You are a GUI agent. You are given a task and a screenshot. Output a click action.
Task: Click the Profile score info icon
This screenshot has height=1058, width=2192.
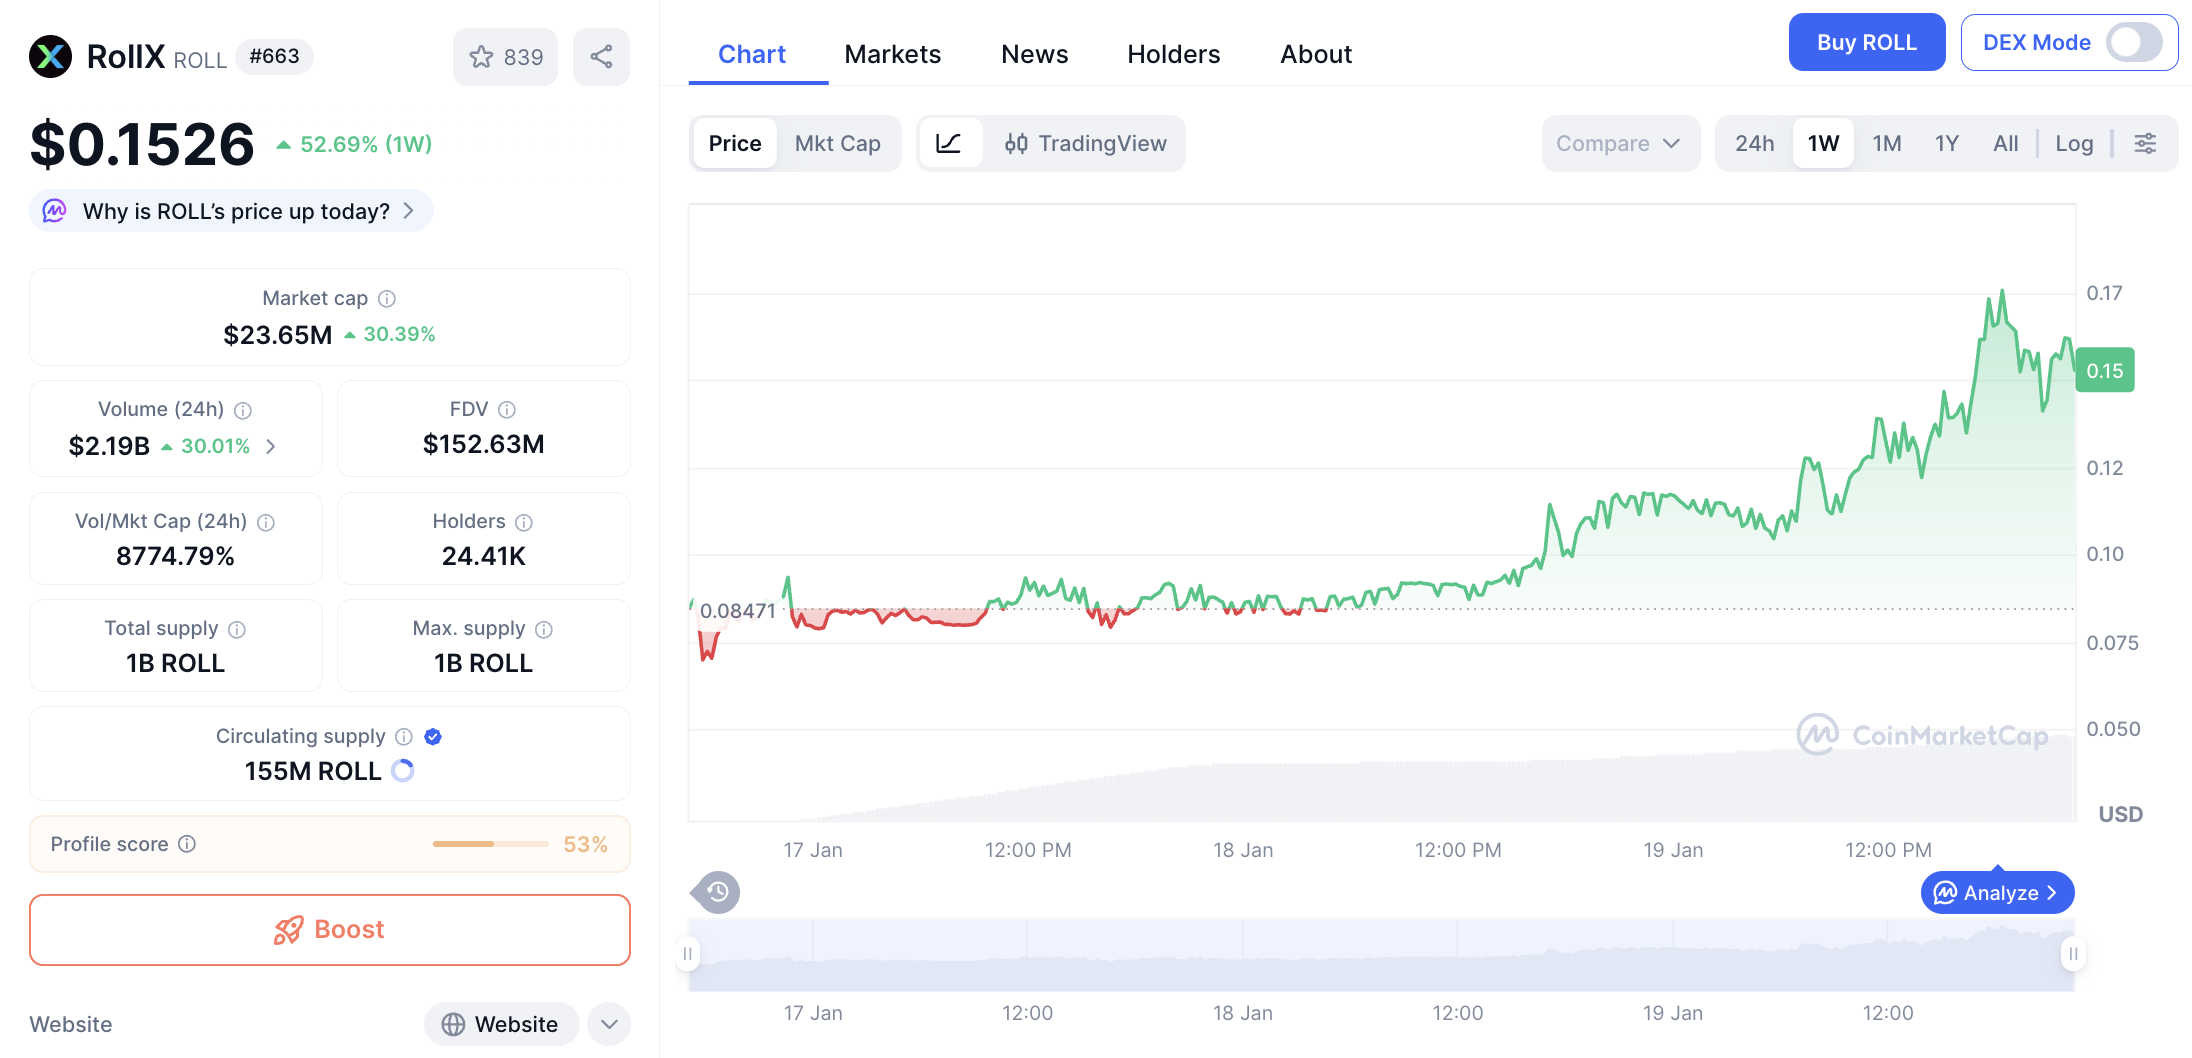[187, 844]
